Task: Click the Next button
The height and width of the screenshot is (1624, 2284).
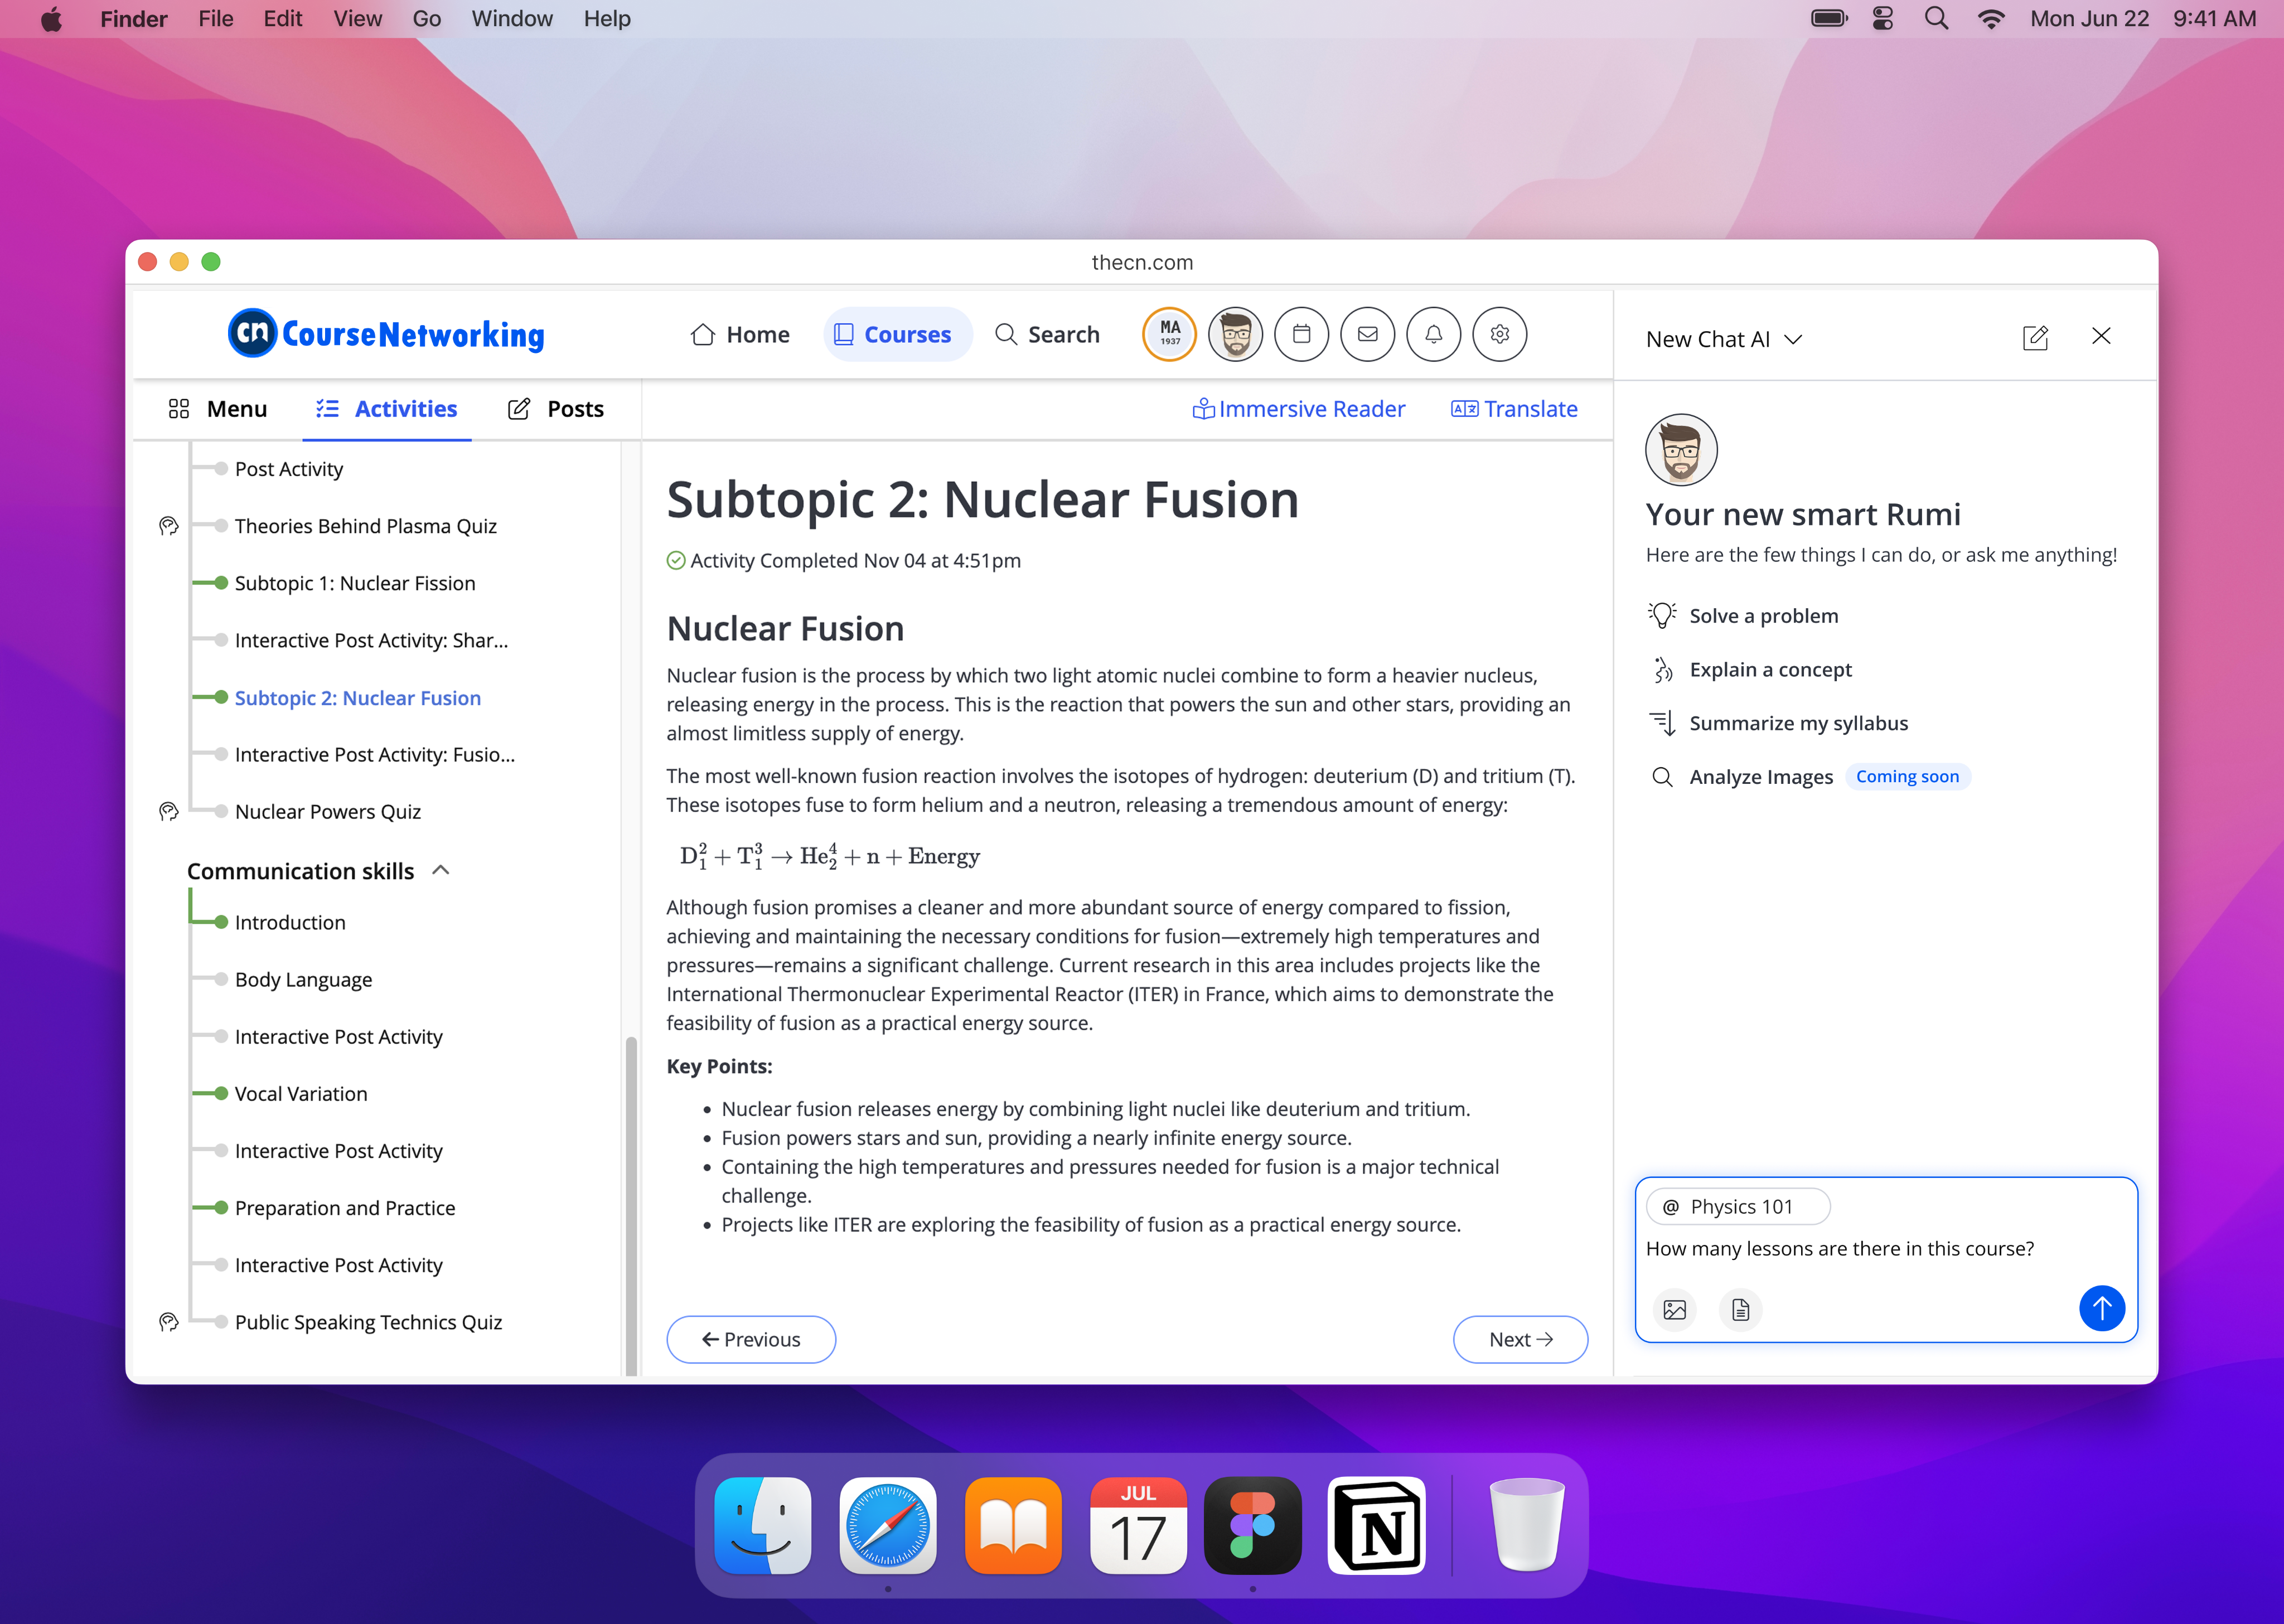Action: pos(1519,1339)
